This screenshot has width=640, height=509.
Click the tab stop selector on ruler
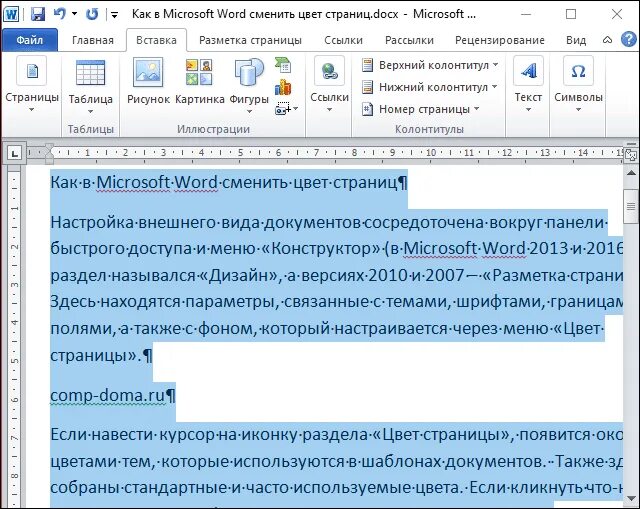click(x=15, y=153)
